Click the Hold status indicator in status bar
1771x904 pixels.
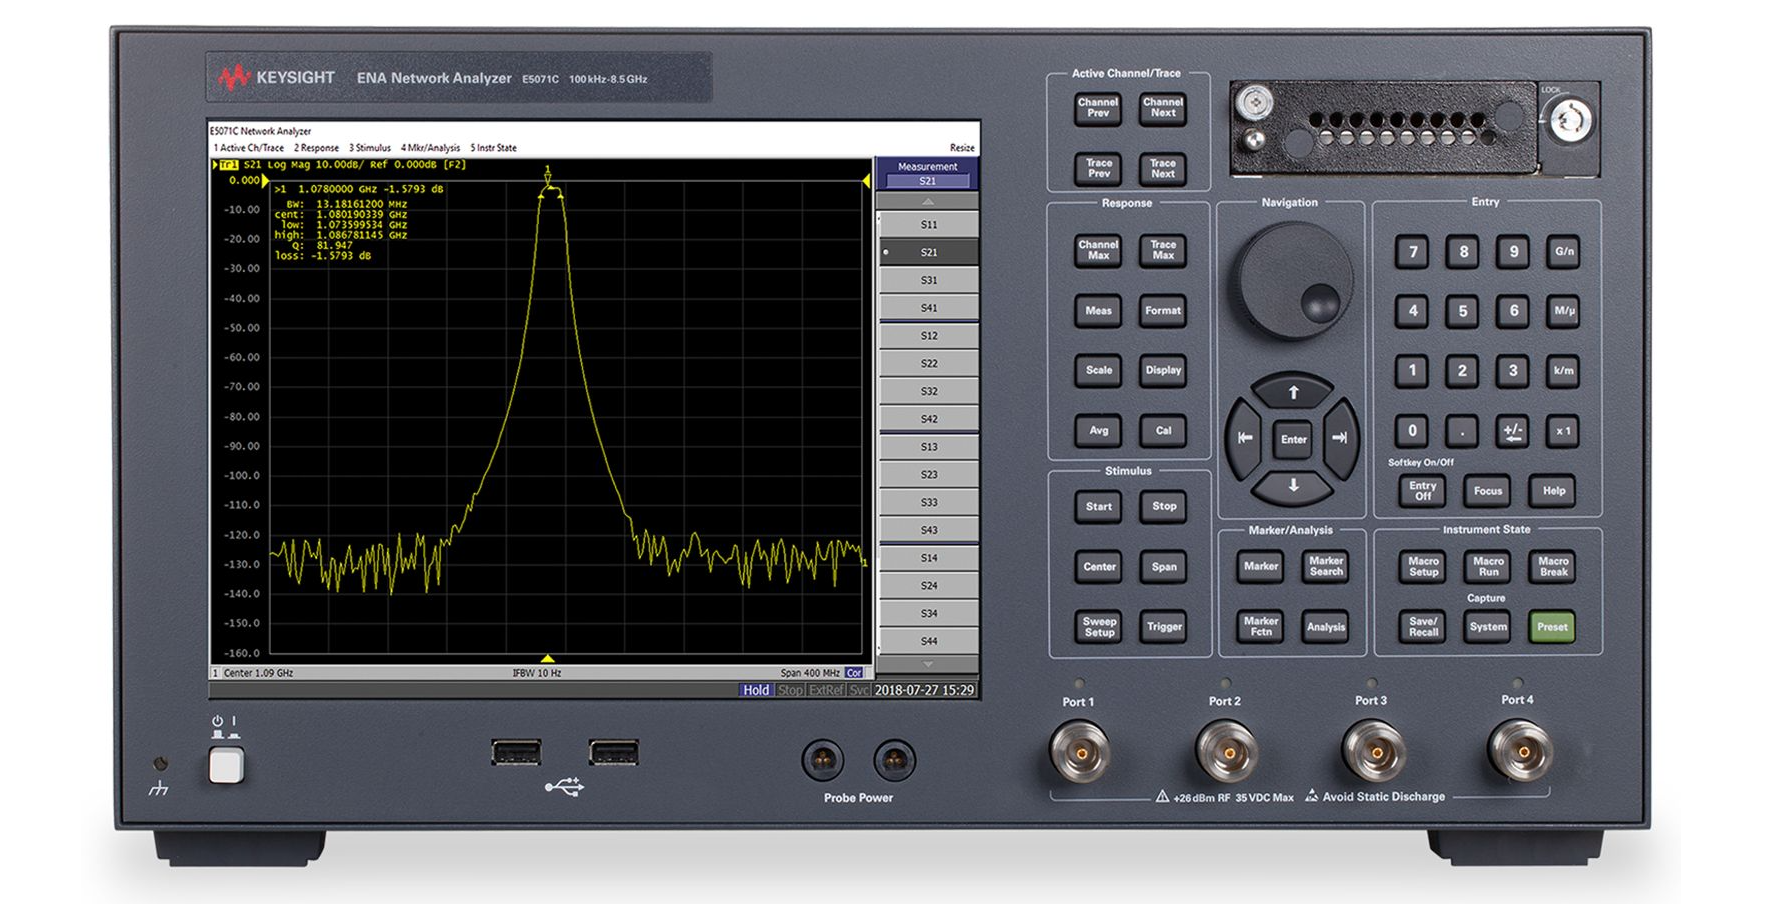[756, 690]
